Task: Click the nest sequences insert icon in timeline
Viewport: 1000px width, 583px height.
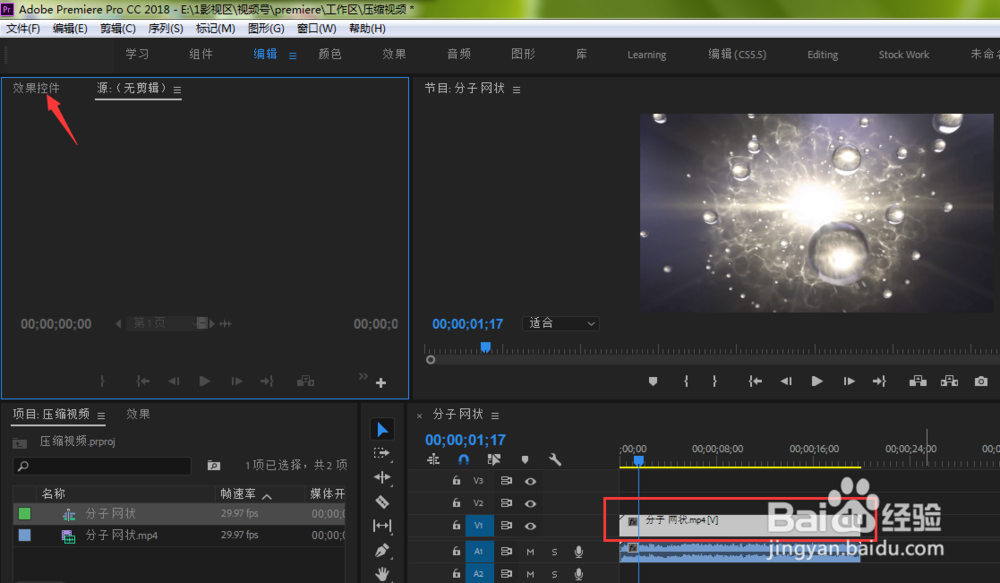Action: [x=433, y=459]
